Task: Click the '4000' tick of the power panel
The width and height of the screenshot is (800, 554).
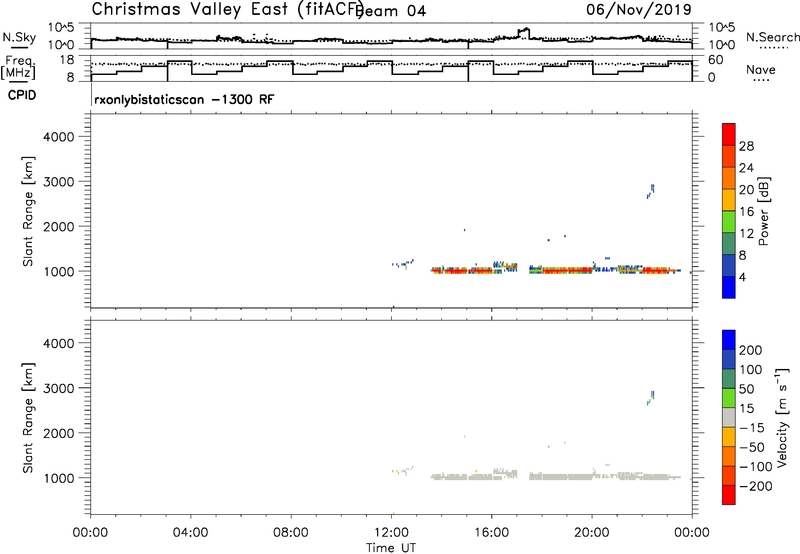Action: click(59, 137)
